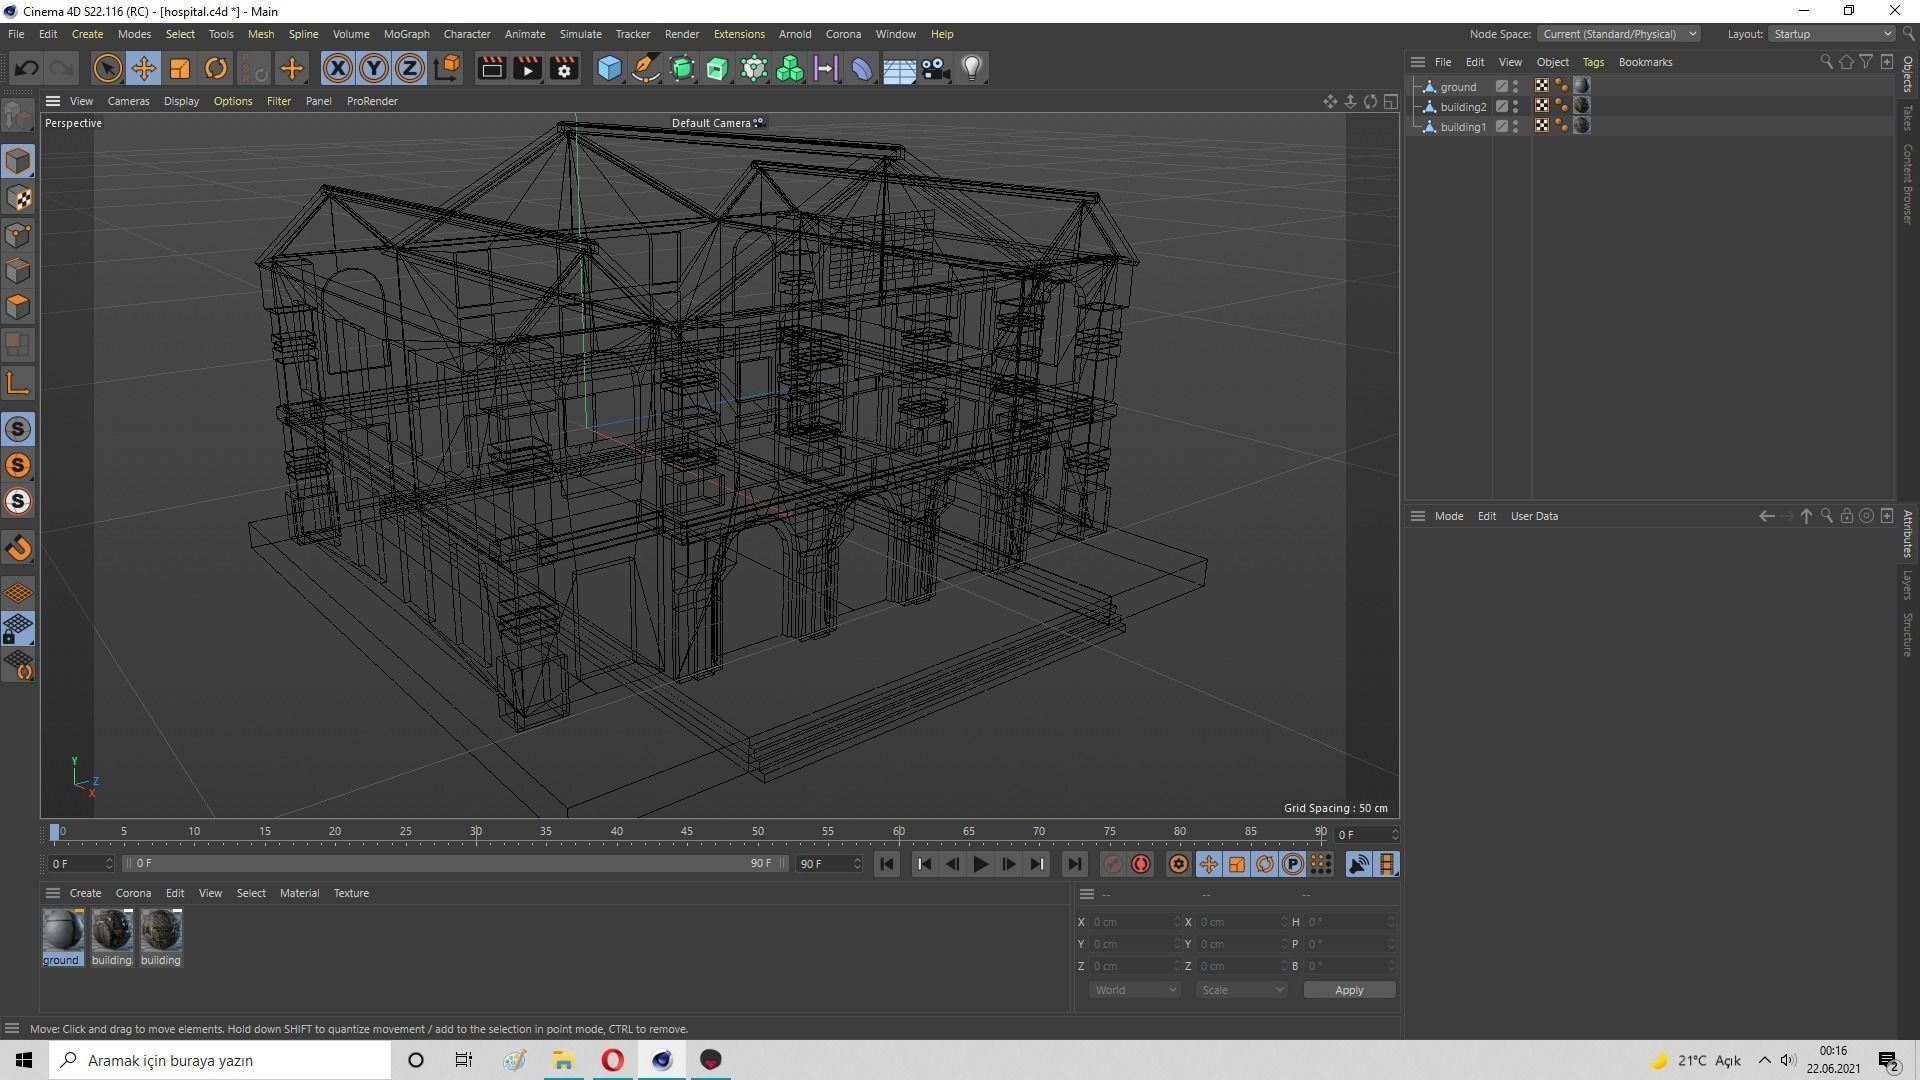Open the Edit Render Settings icon

coord(564,68)
